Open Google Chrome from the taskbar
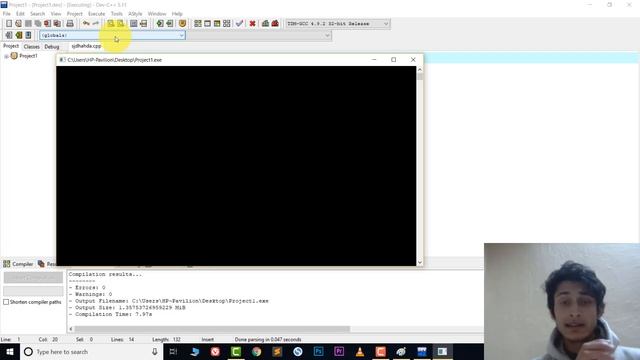This screenshot has width=640, height=360. tap(256, 351)
